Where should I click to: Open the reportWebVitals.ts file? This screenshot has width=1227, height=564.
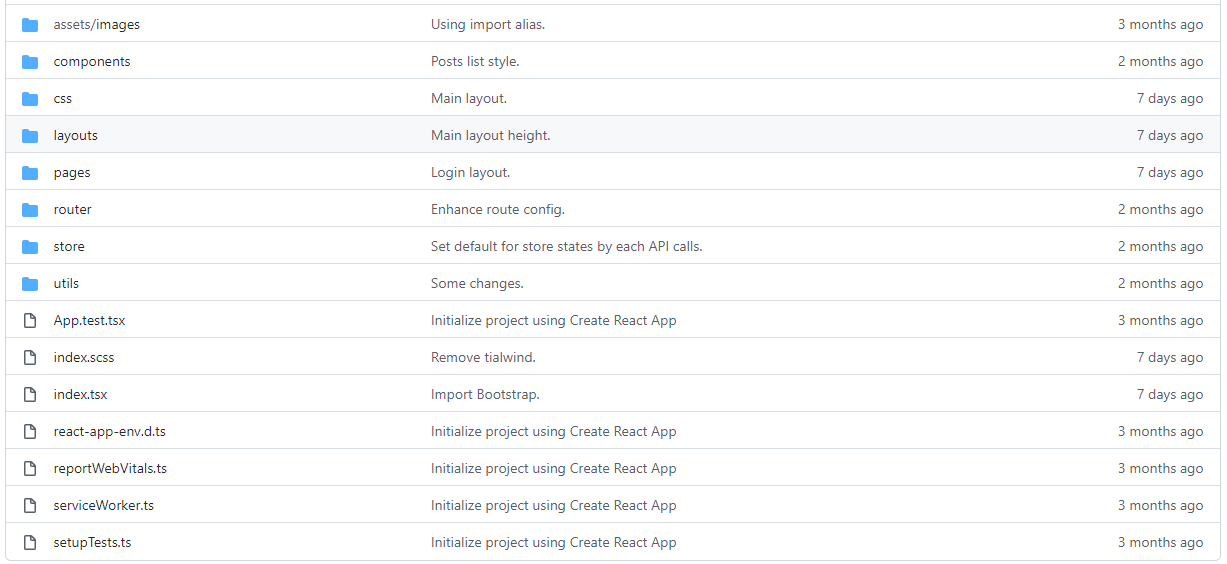(110, 468)
